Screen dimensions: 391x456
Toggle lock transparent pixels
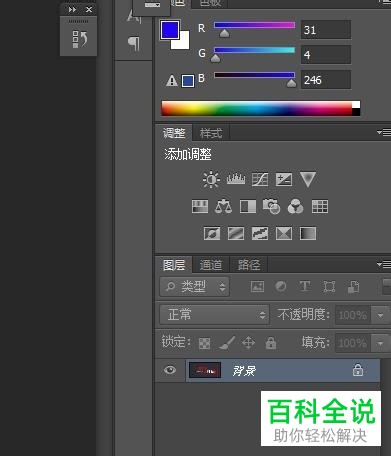pyautogui.click(x=204, y=343)
